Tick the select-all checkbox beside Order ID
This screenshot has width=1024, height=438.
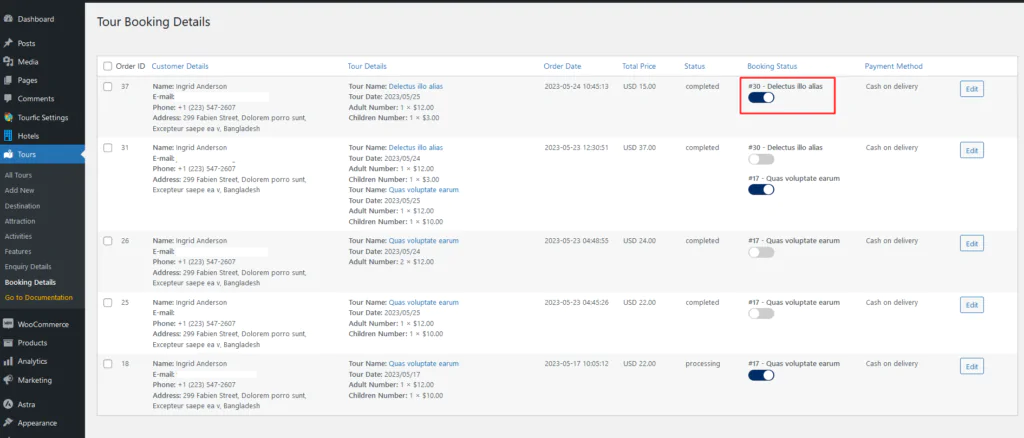(108, 66)
